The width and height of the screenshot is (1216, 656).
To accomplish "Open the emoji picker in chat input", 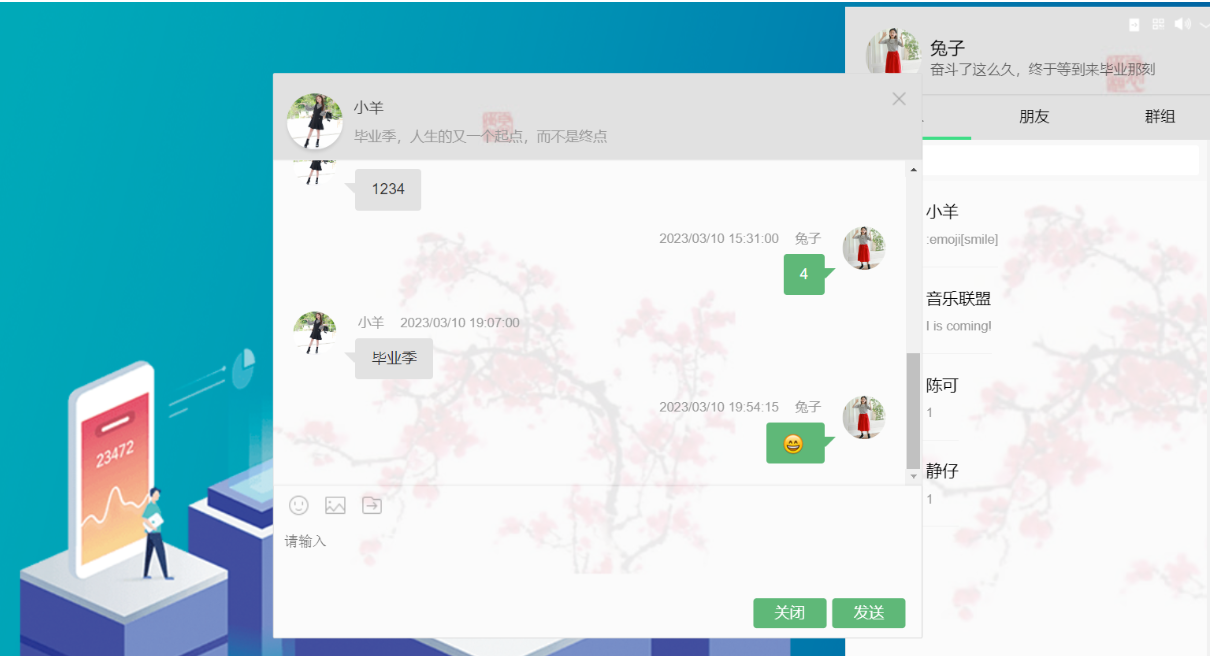I will coord(297,505).
